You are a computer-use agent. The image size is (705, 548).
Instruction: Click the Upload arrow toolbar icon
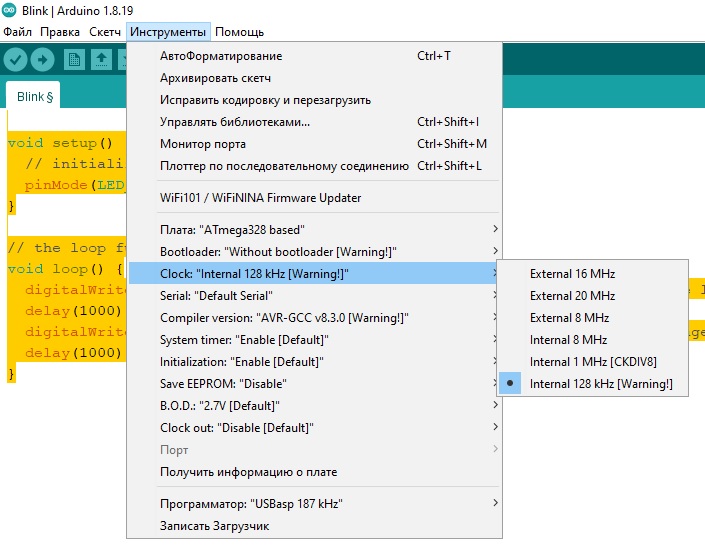coord(43,59)
